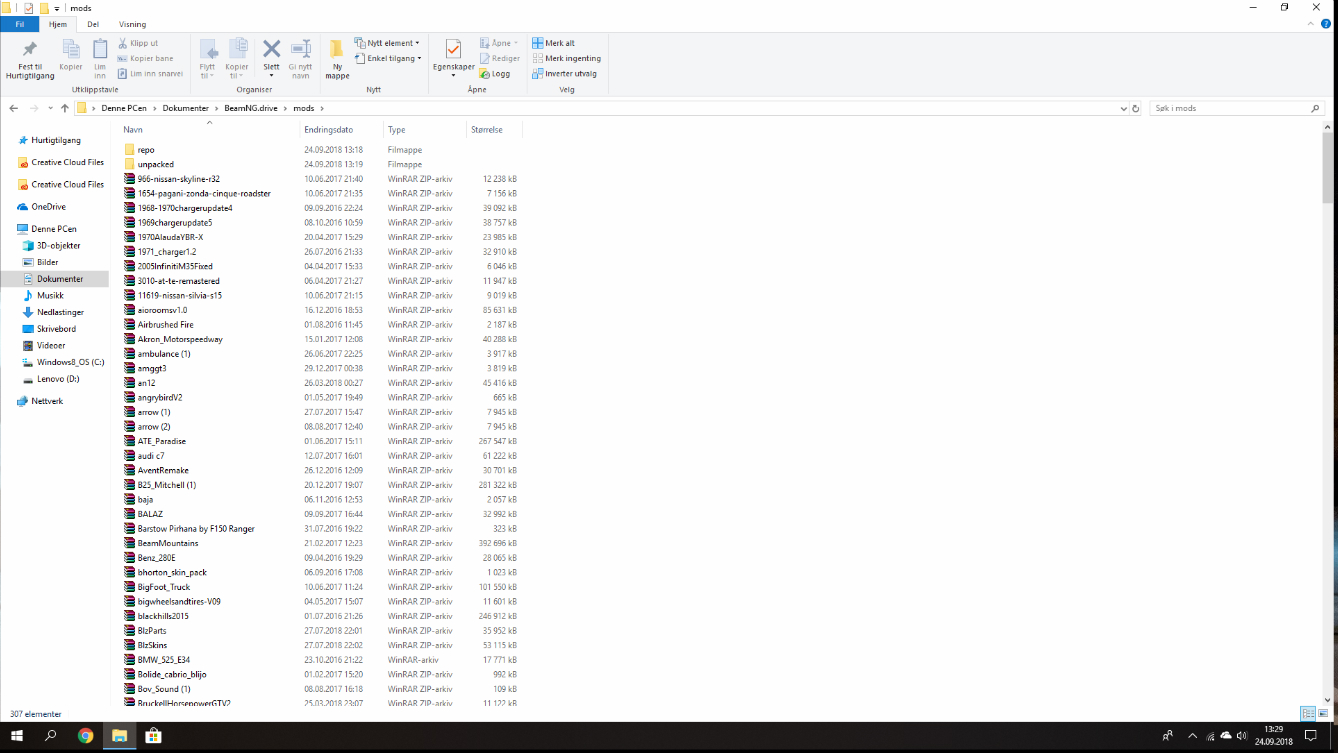
Task: Click the Gi nytt navn rename icon
Action: (x=300, y=49)
